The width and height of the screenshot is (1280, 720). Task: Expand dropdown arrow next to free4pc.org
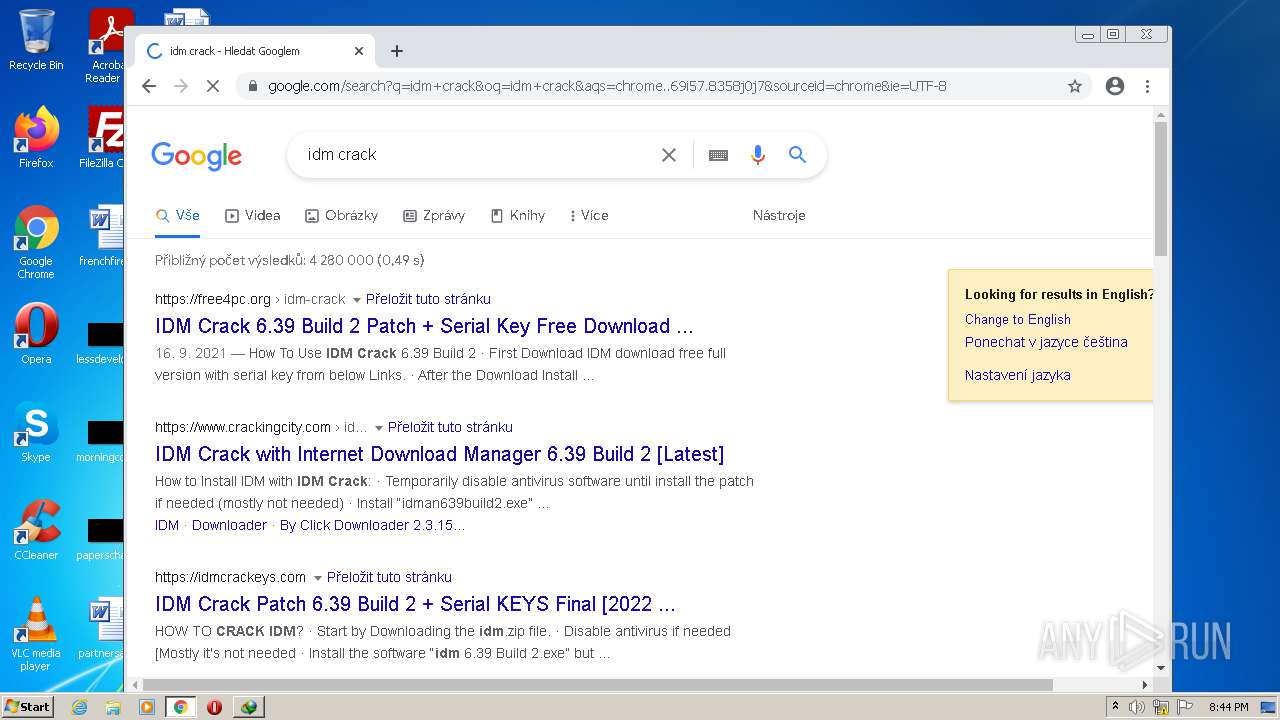(356, 300)
